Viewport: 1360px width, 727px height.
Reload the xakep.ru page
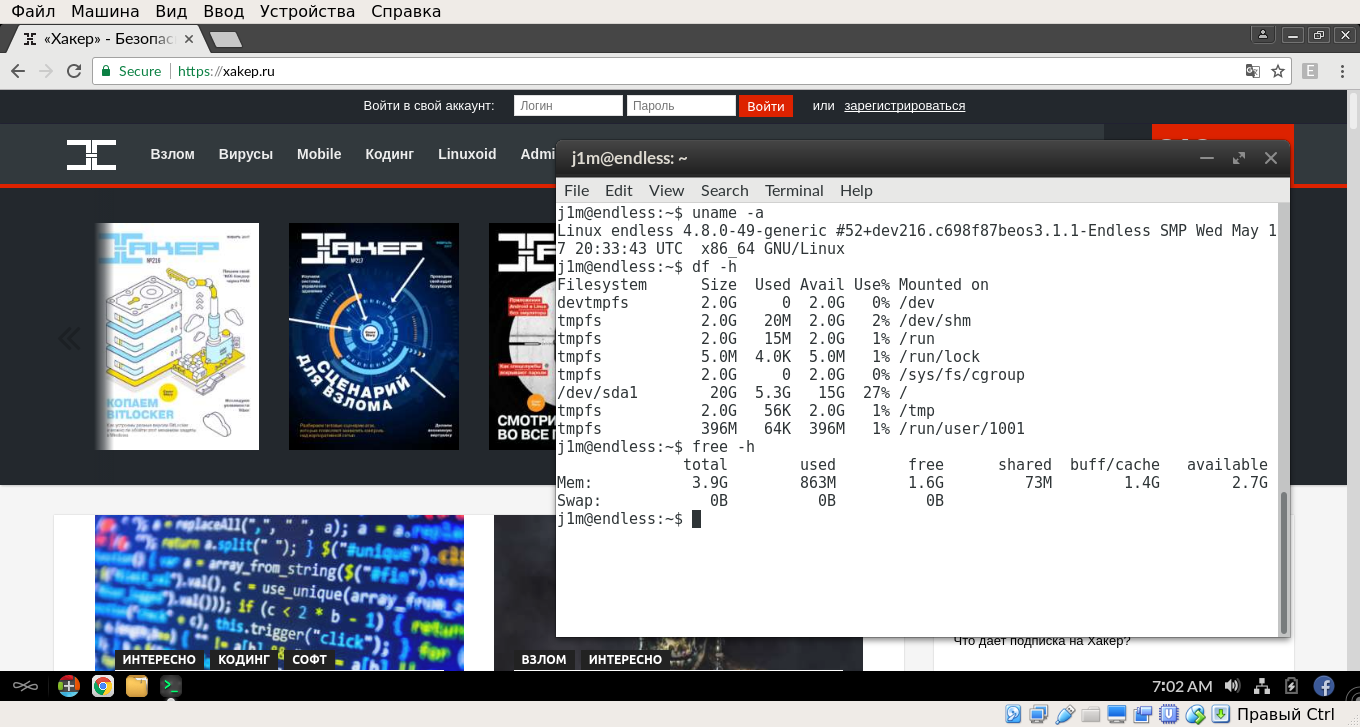[x=74, y=71]
